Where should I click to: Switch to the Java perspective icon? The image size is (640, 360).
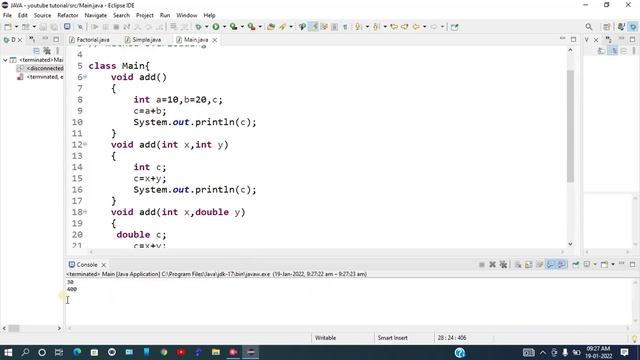tap(621, 27)
